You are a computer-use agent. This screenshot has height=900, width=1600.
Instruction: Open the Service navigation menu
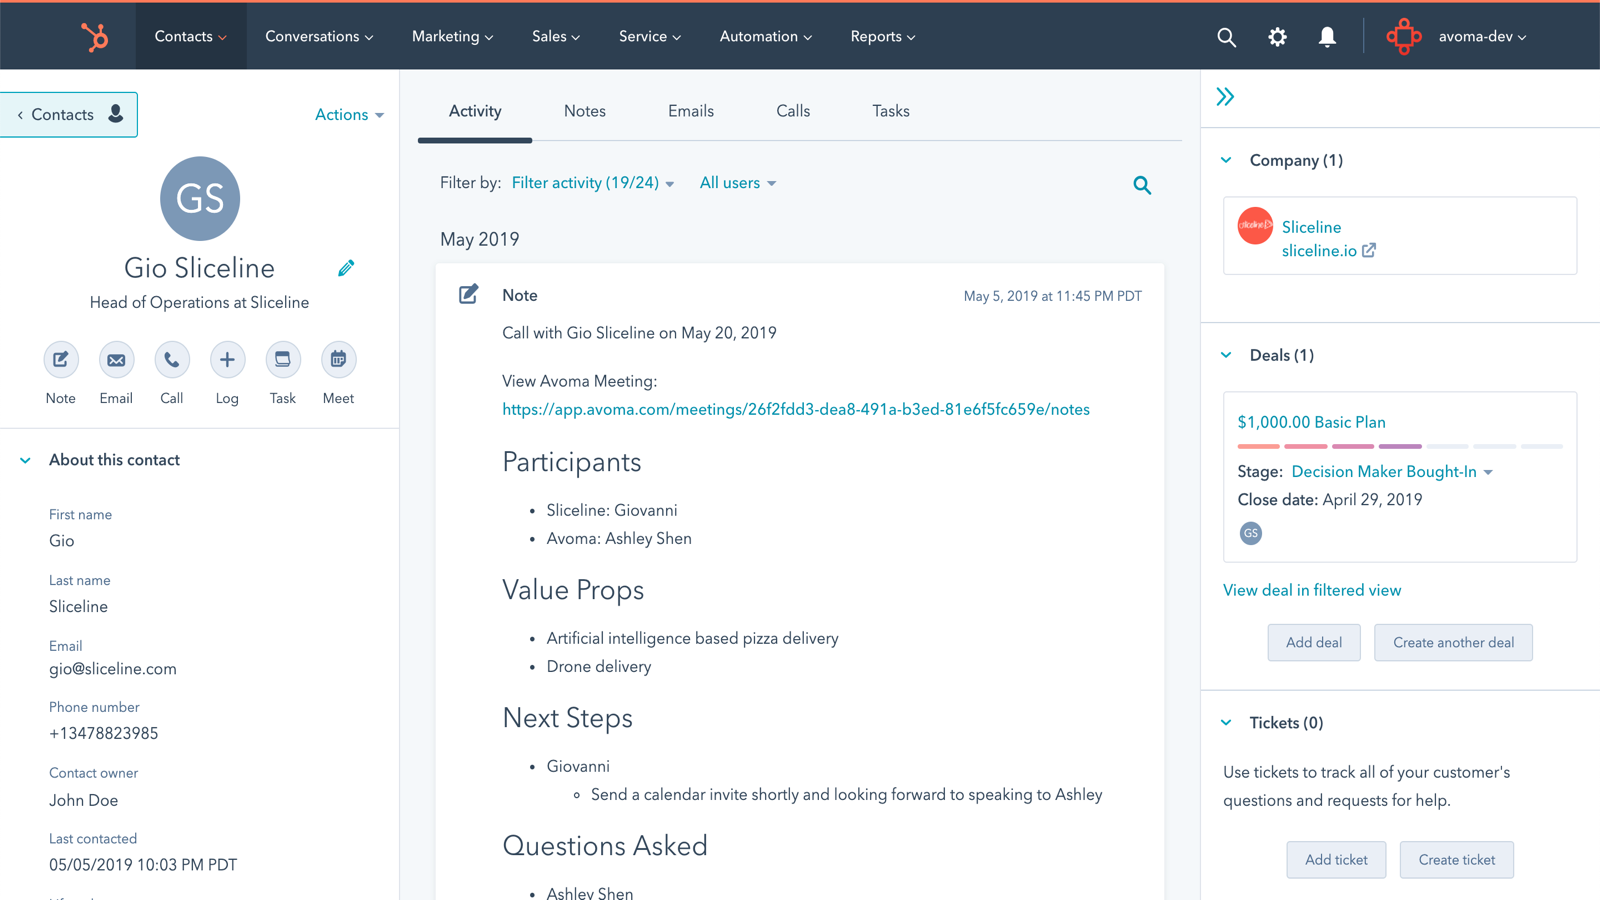[x=650, y=37]
